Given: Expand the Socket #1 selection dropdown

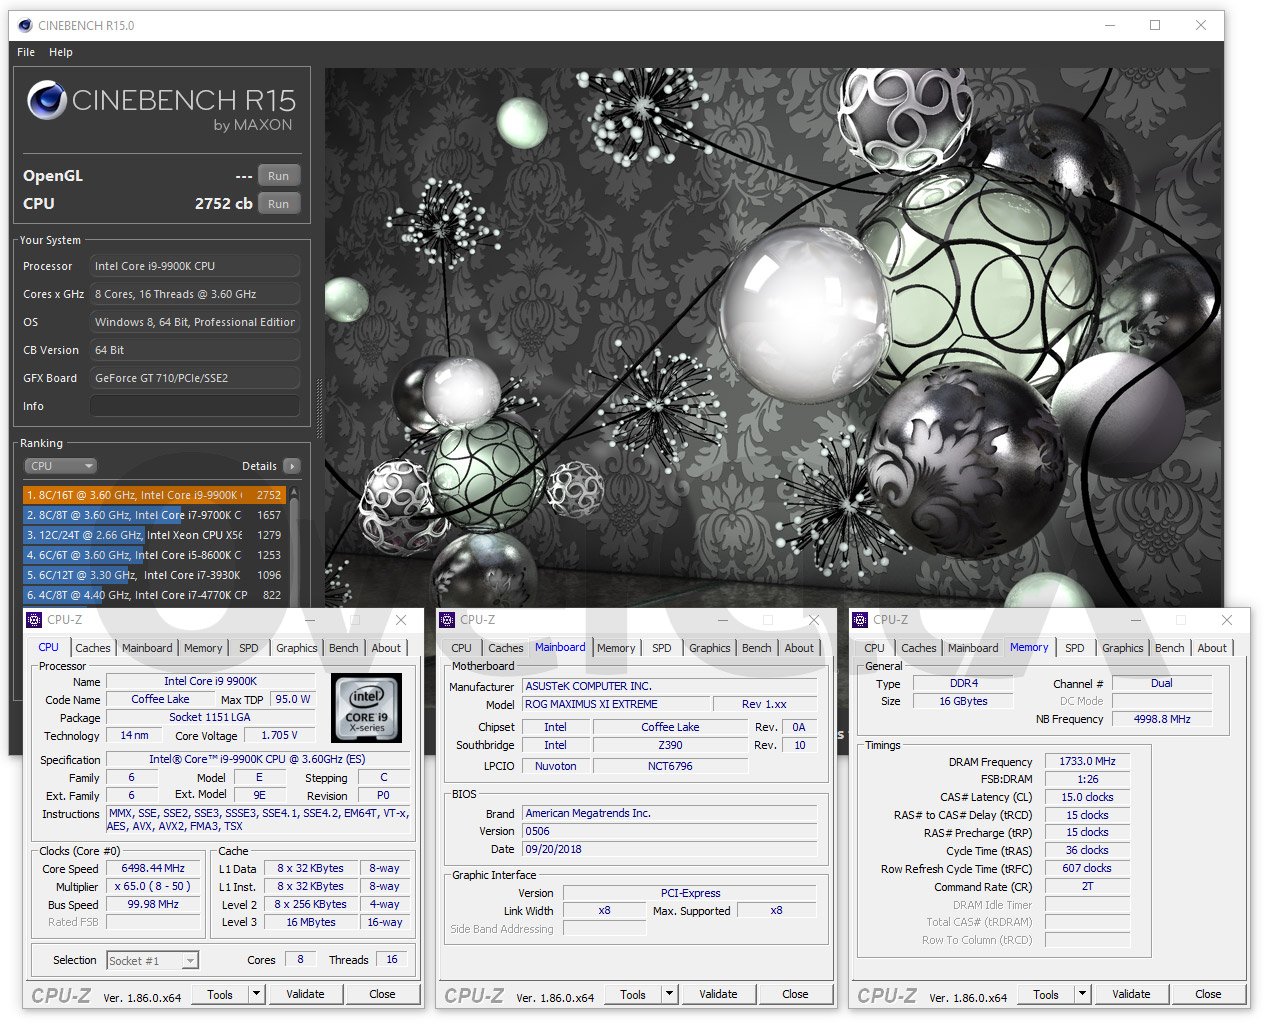Looking at the screenshot, I should [x=190, y=961].
